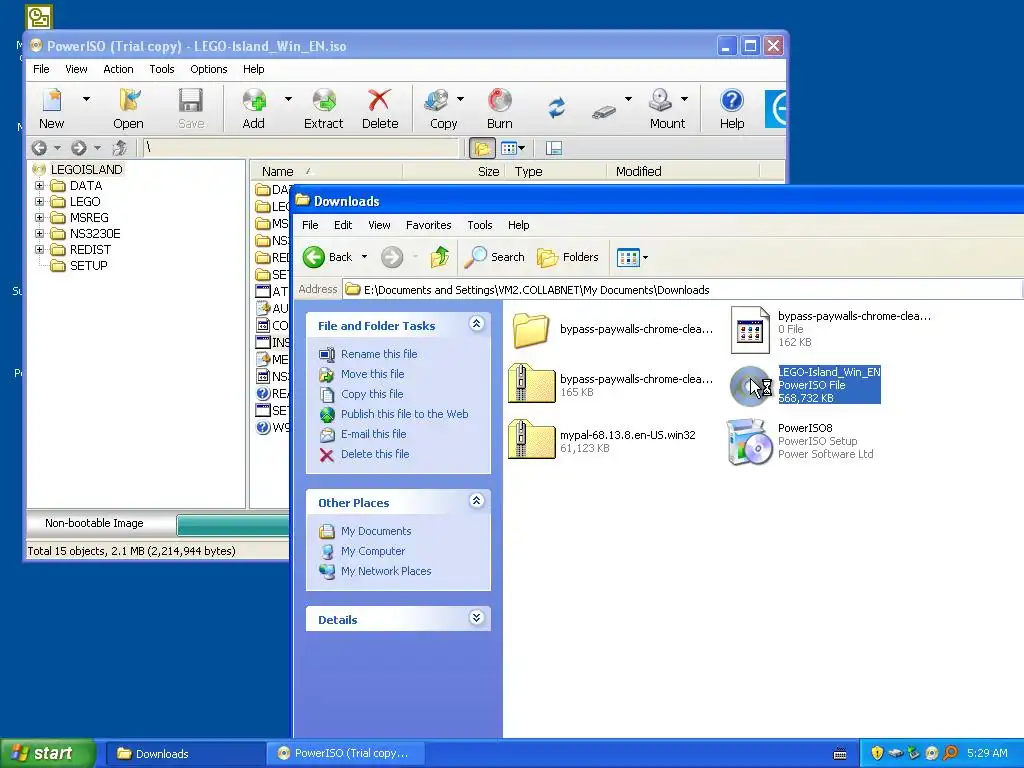Viewport: 1024px width, 768px height.
Task: Click Back button in Downloads window
Action: point(328,257)
